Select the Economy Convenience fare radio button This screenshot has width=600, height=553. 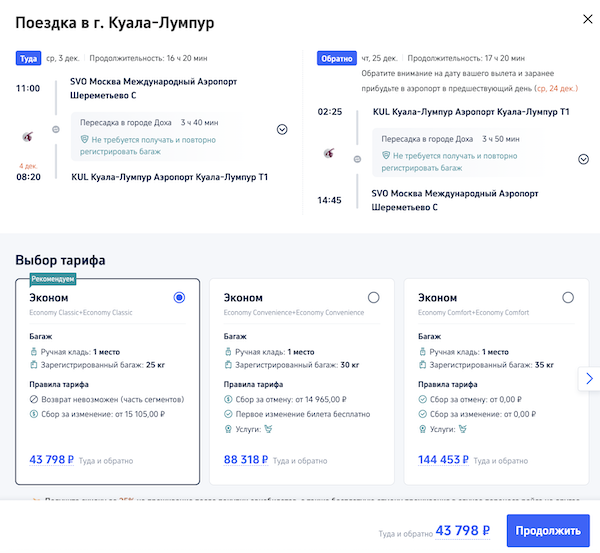[374, 297]
